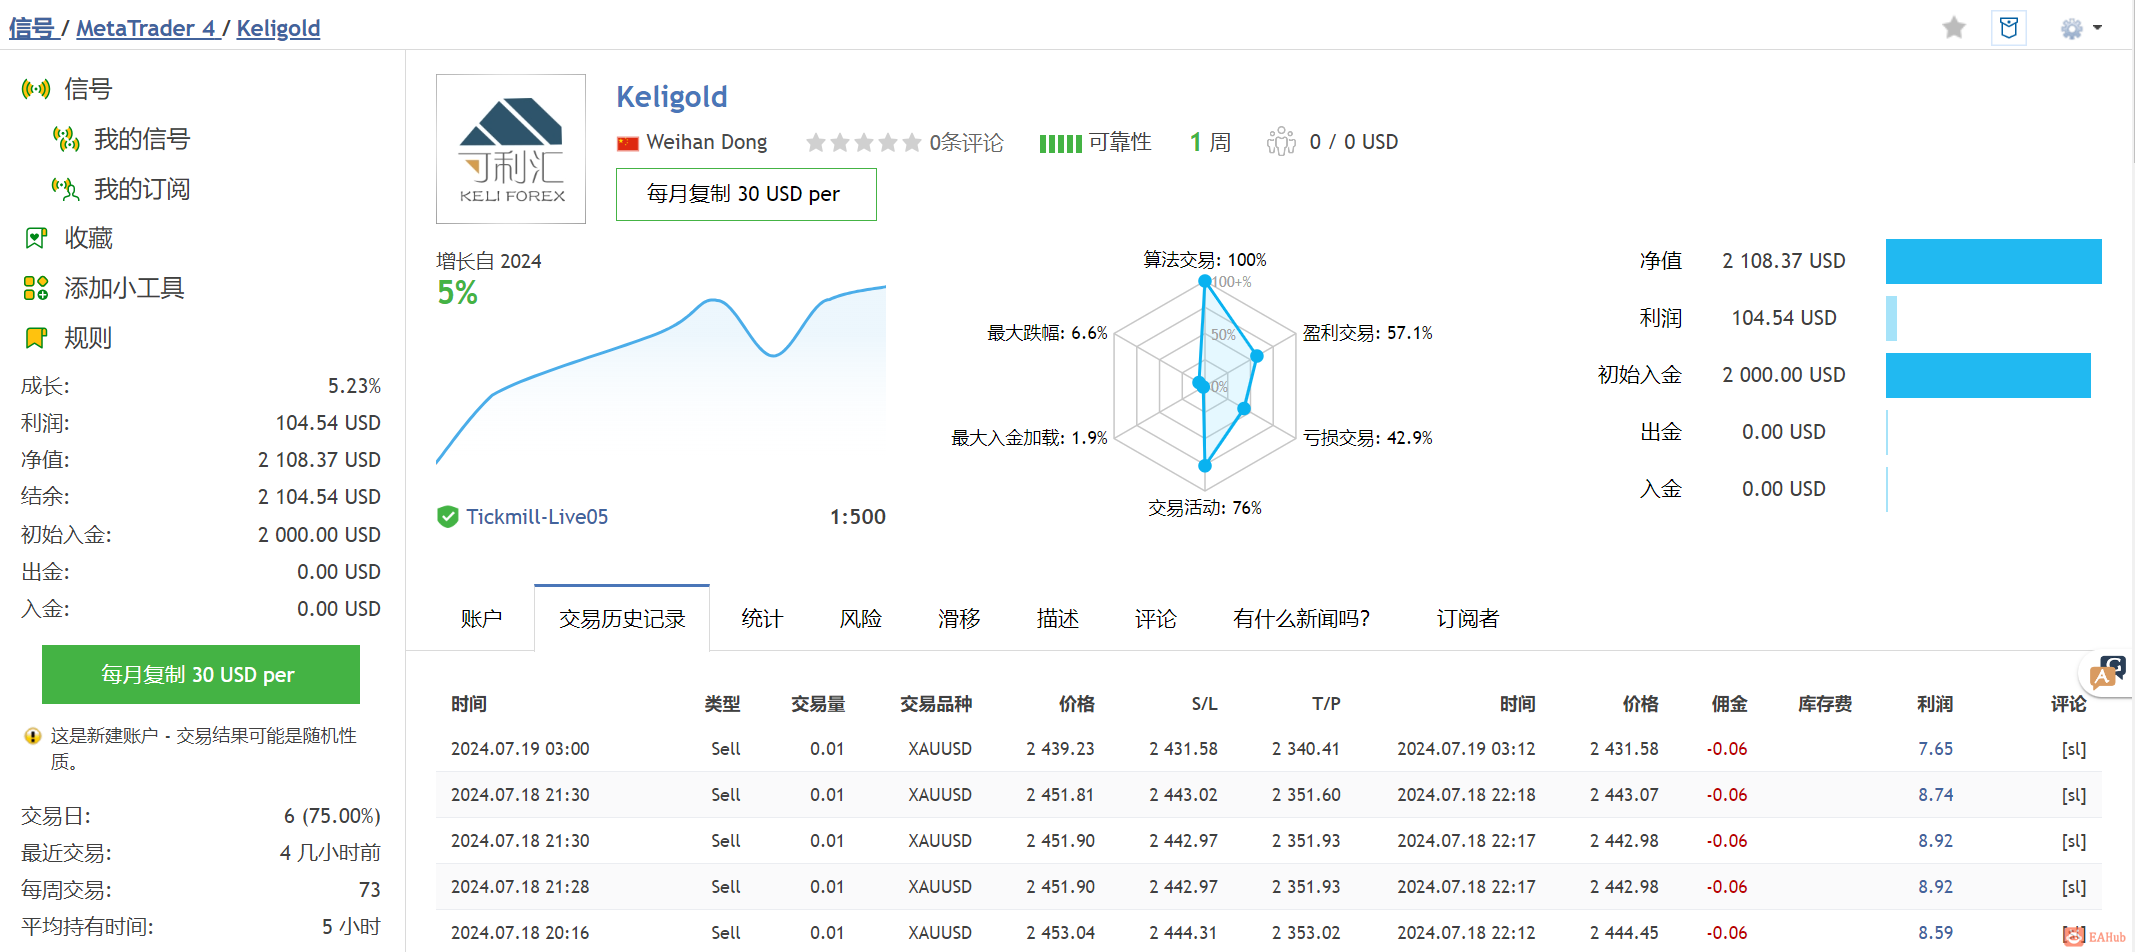This screenshot has height=952, width=2135.
Task: Click the 交易品种 column header
Action: click(x=936, y=704)
